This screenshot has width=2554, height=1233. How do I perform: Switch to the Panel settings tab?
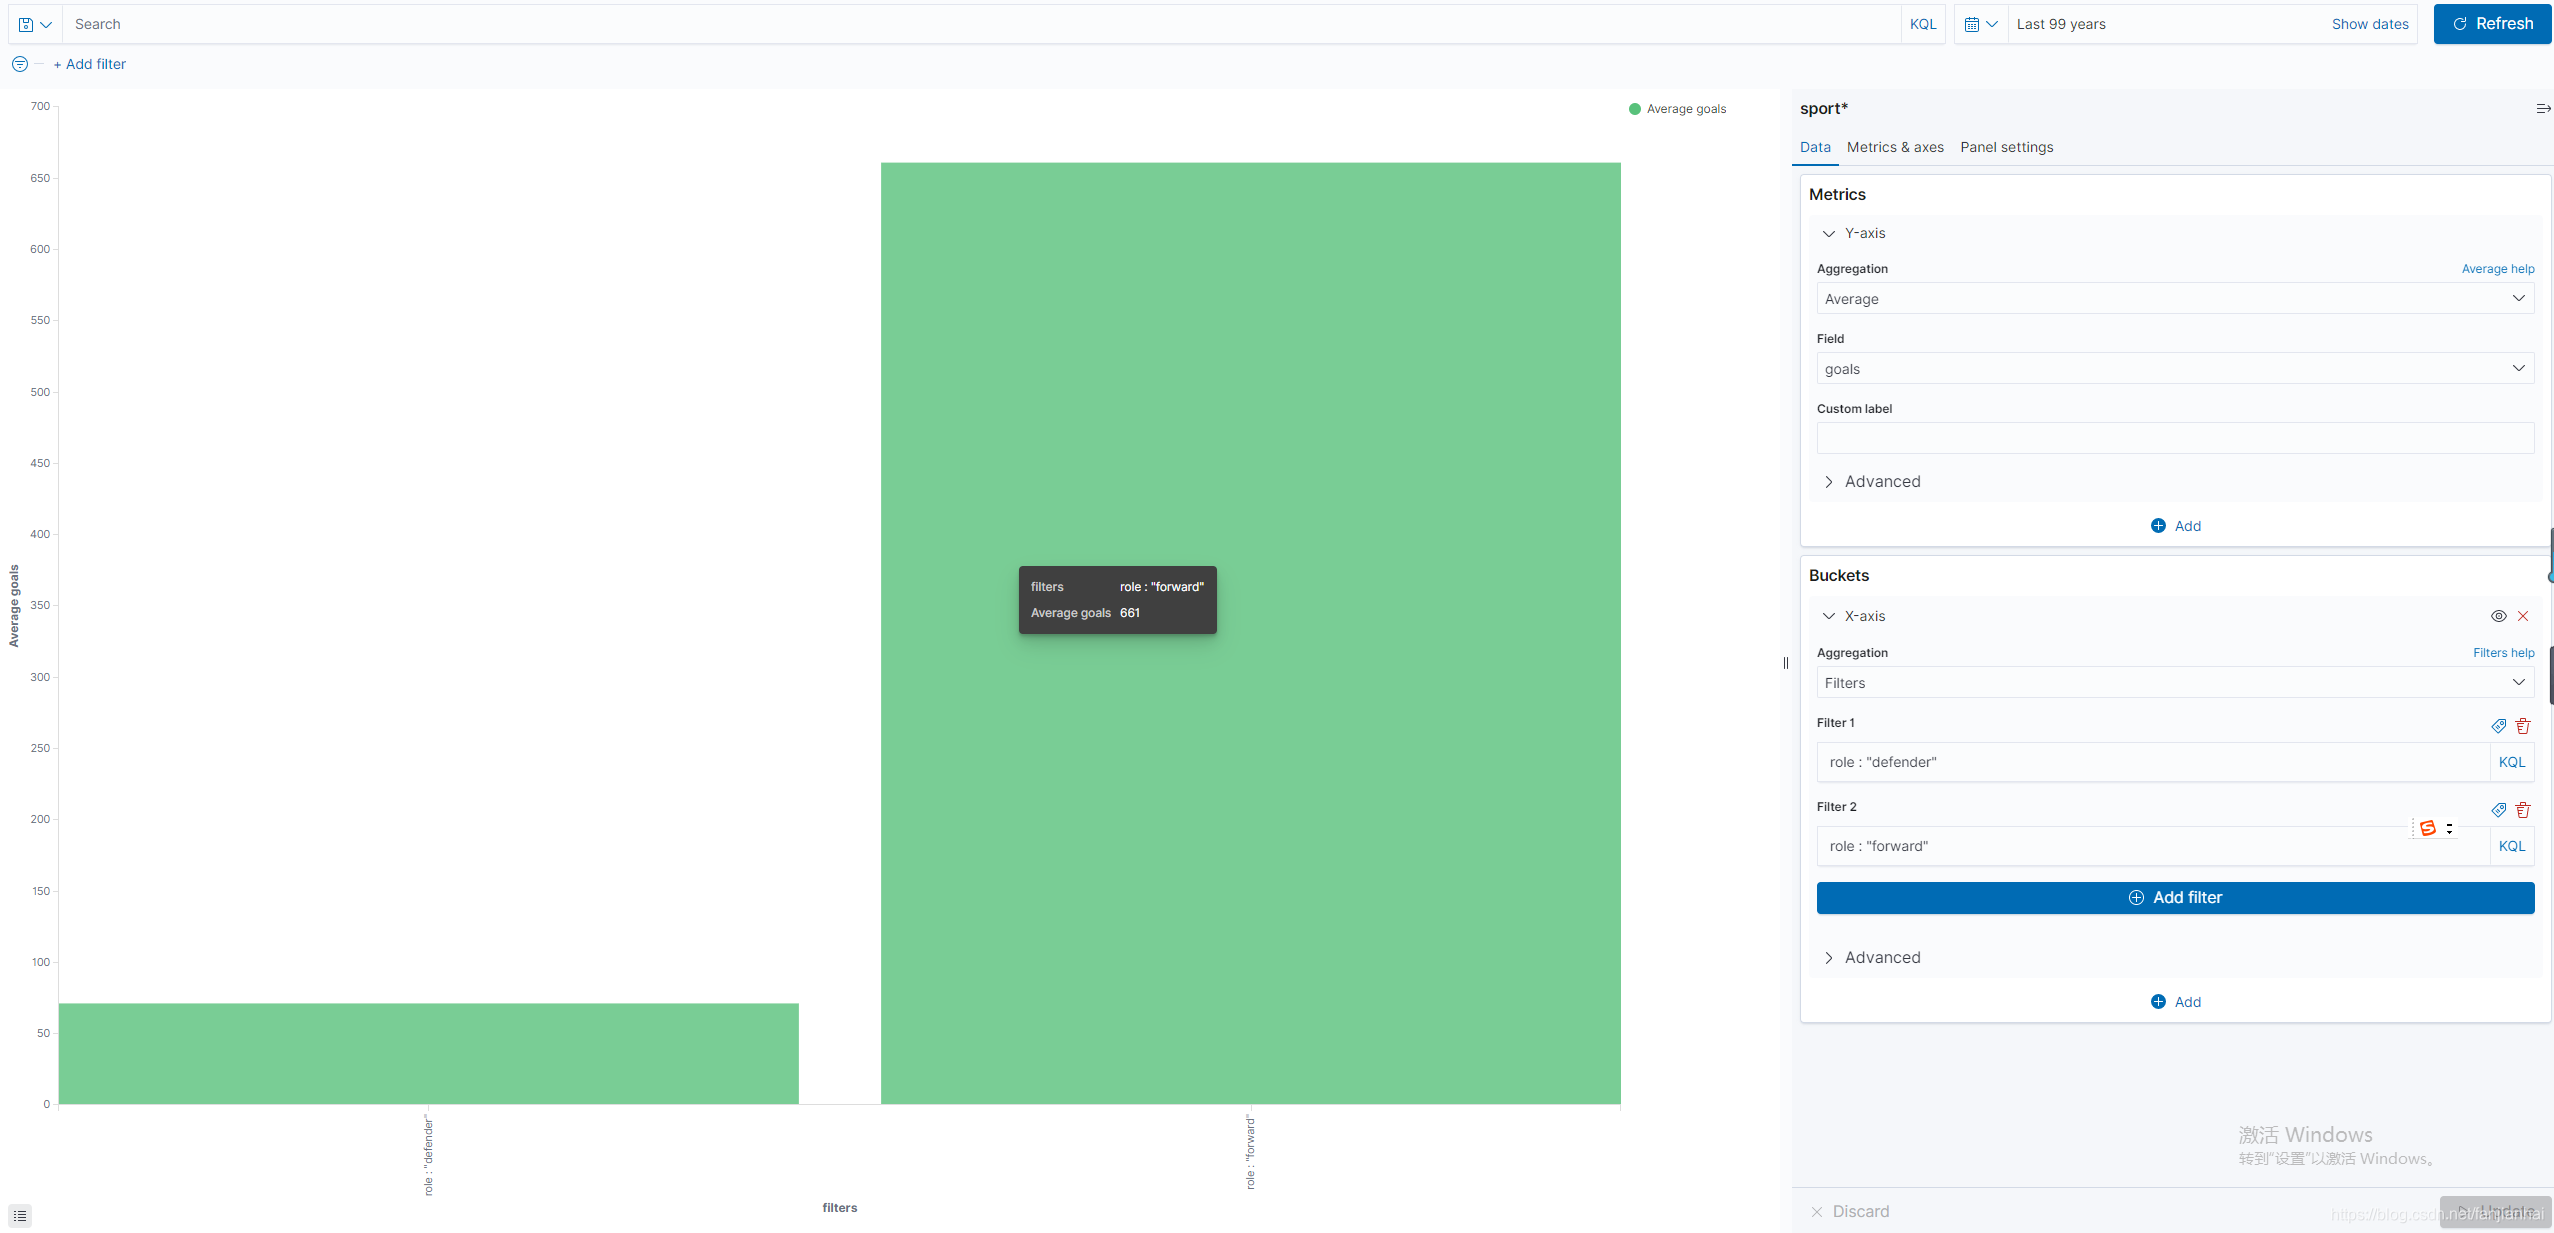tap(2007, 147)
